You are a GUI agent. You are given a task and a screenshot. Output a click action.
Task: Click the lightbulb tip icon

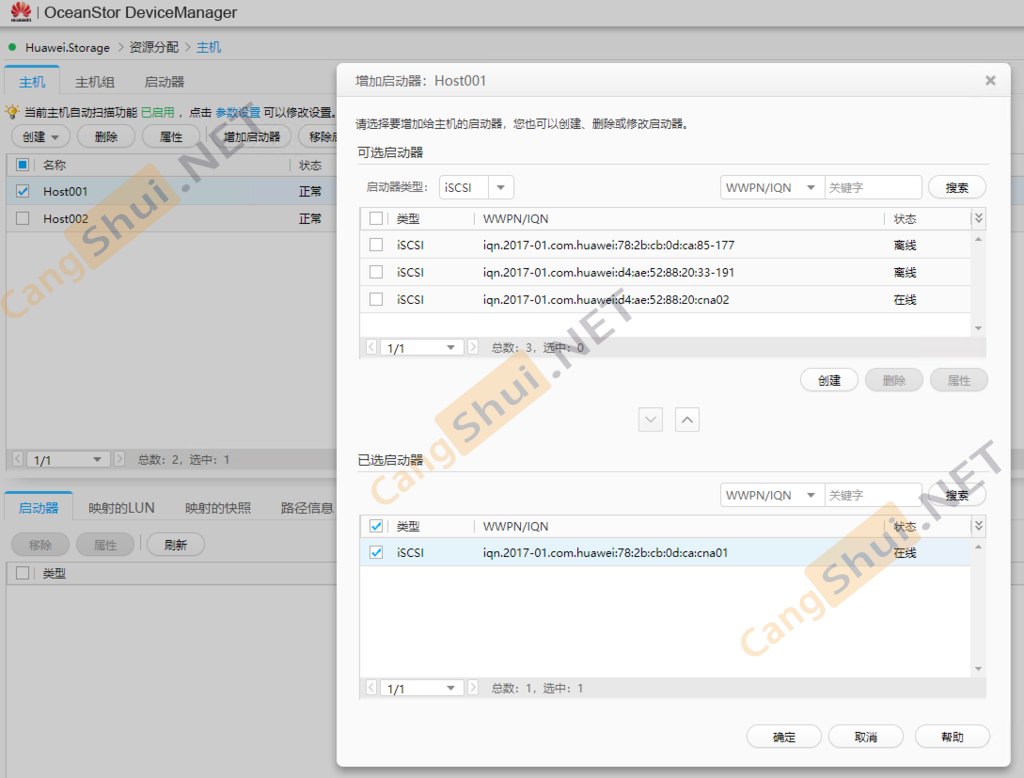(x=12, y=112)
